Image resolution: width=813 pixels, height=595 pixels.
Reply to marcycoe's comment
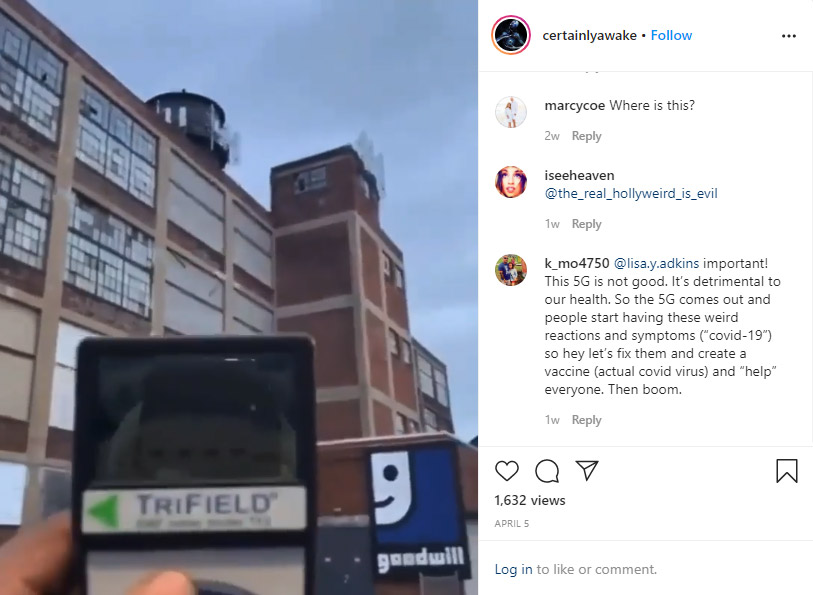tap(586, 136)
